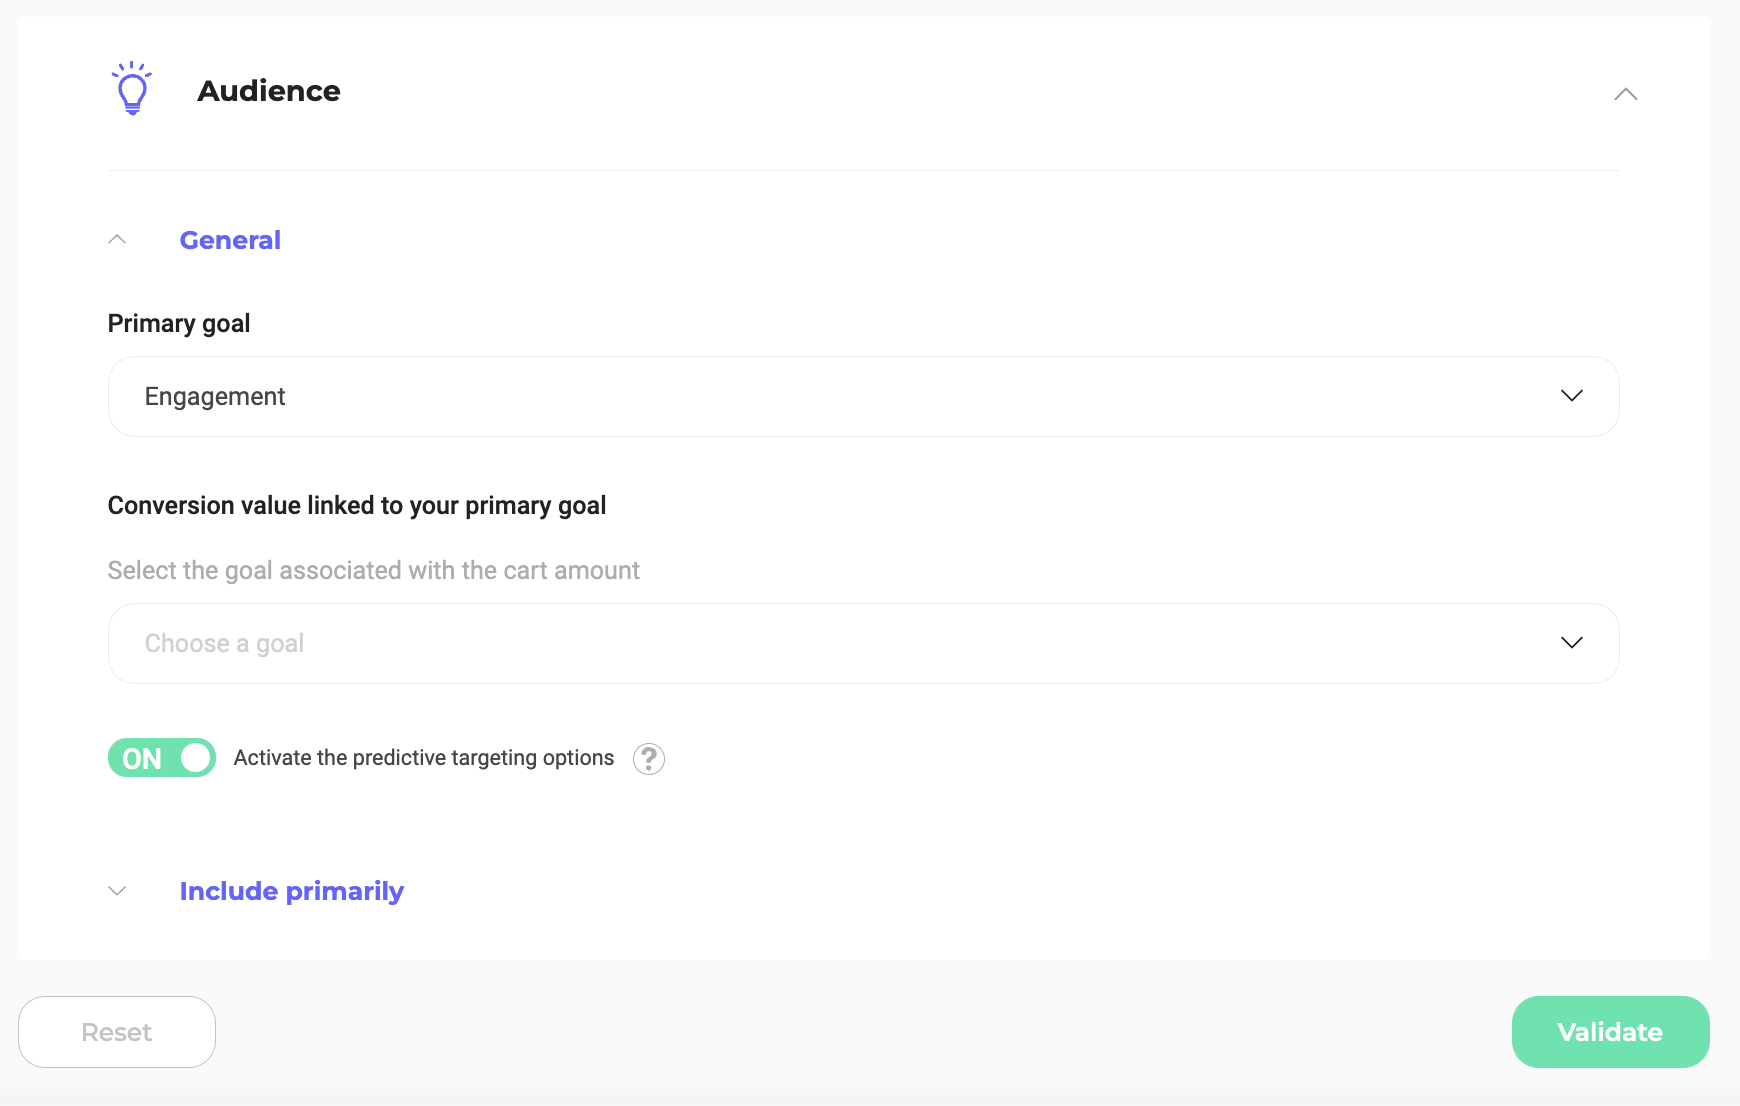The width and height of the screenshot is (1740, 1106).
Task: Click the white knob of the toggle
Action: 196,758
